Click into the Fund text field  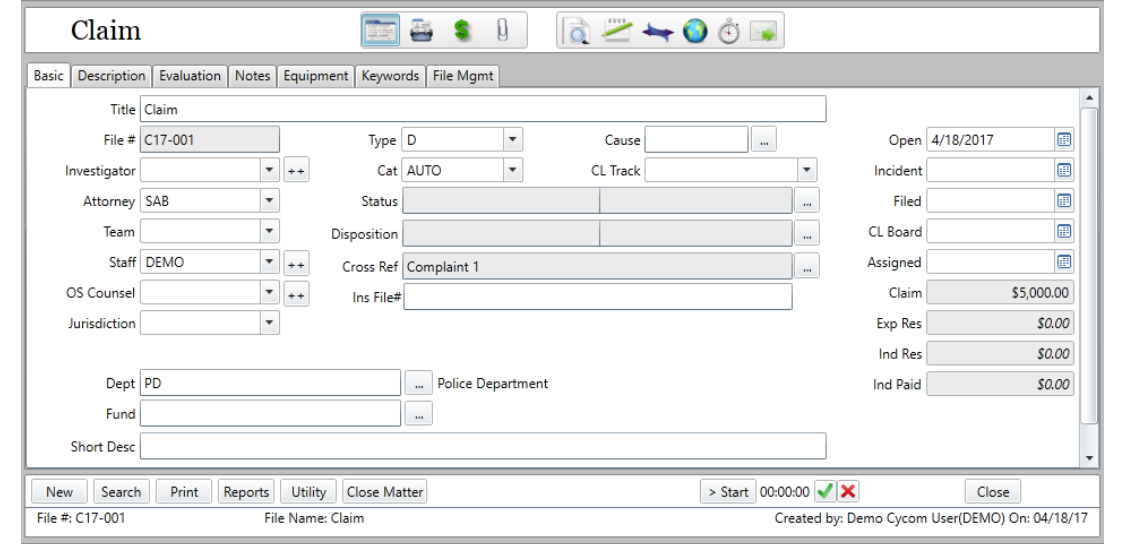(270, 414)
